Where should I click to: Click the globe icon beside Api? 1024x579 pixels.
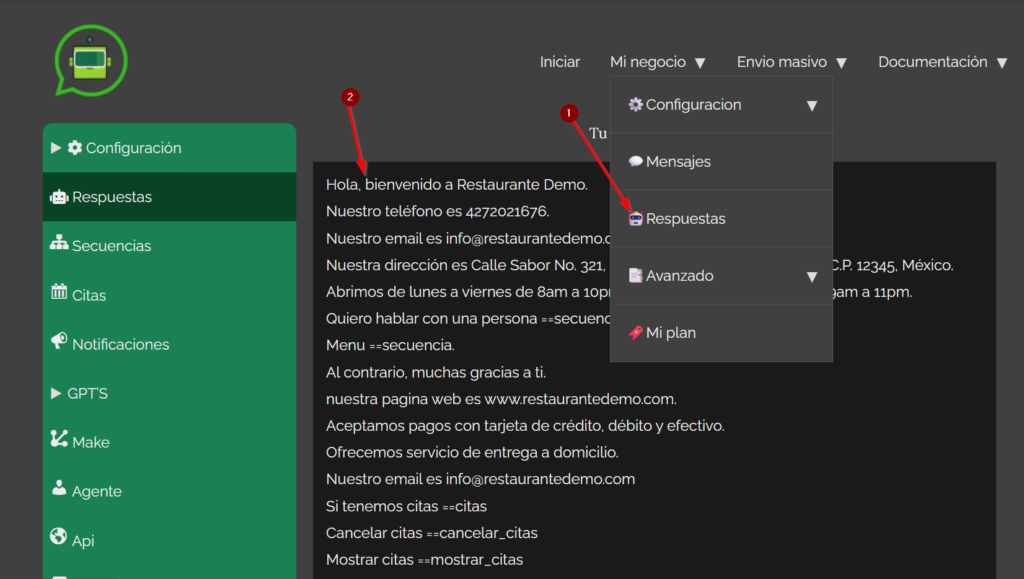[59, 537]
